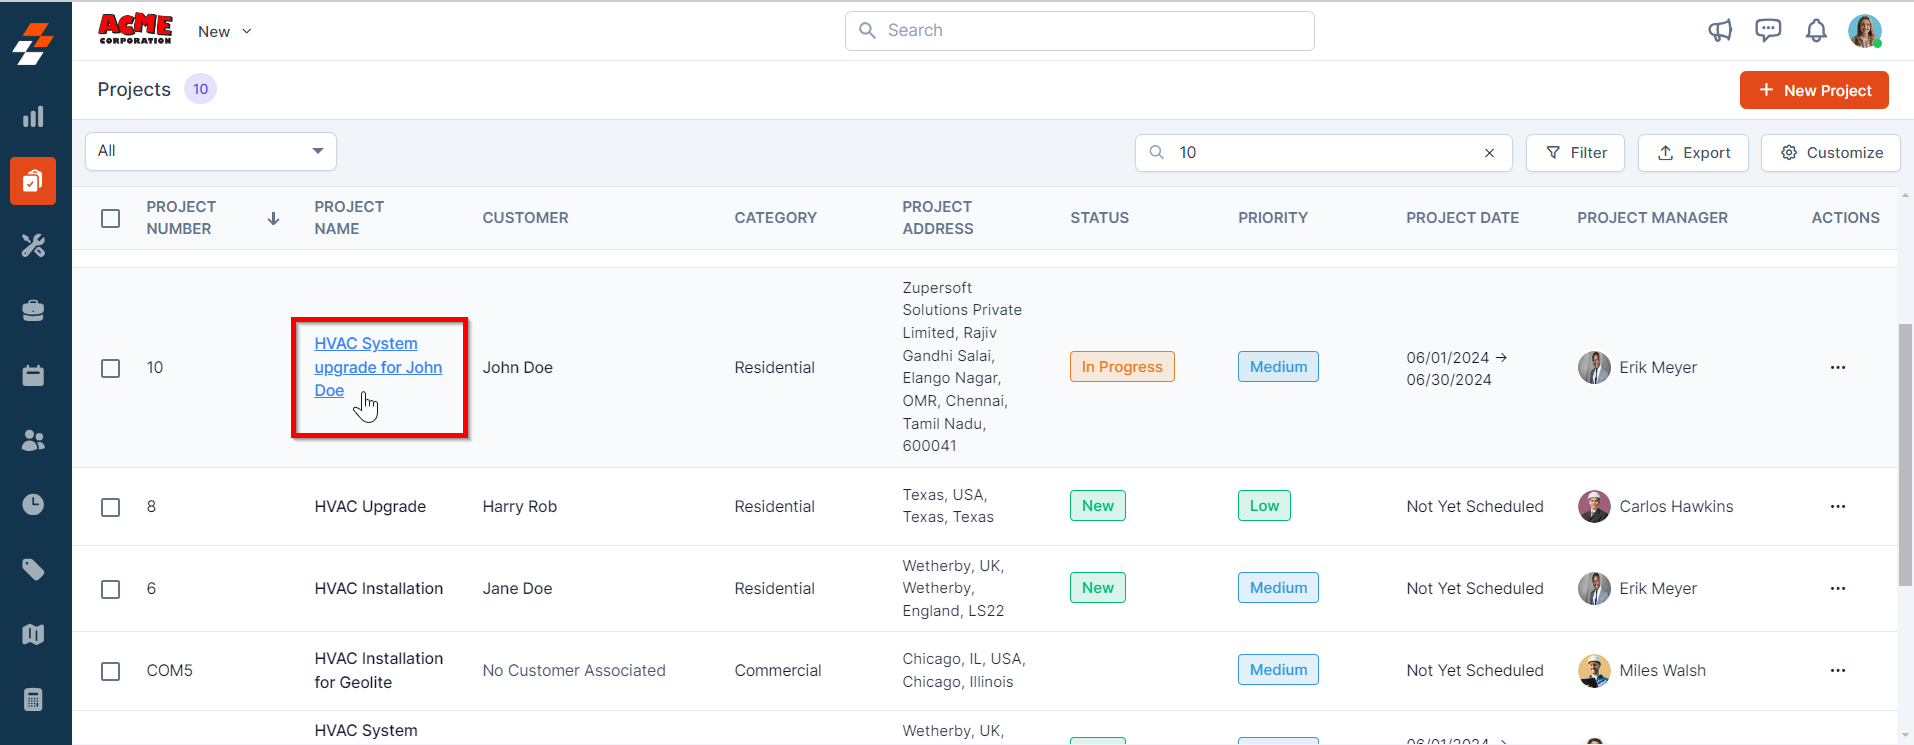Click the megaphone announcements icon
This screenshot has width=1914, height=745.
(x=1720, y=31)
